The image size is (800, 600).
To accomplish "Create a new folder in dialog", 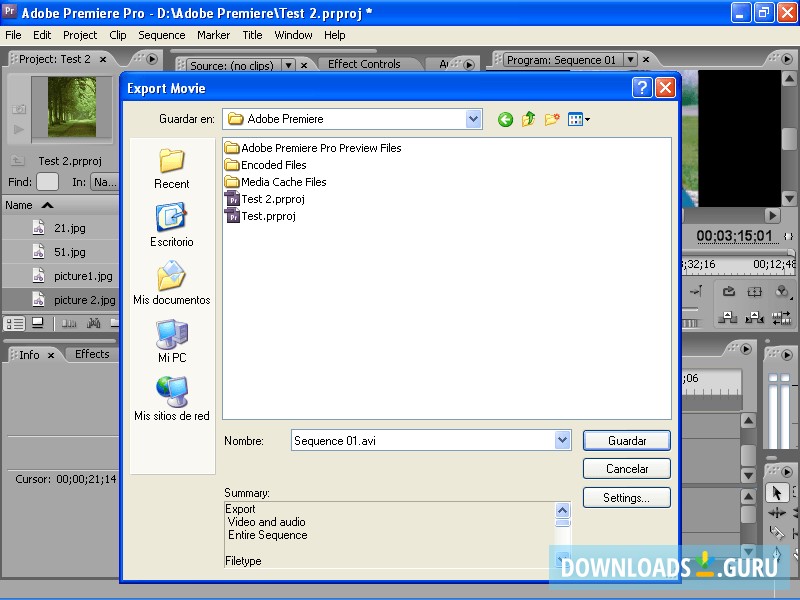I will [552, 119].
